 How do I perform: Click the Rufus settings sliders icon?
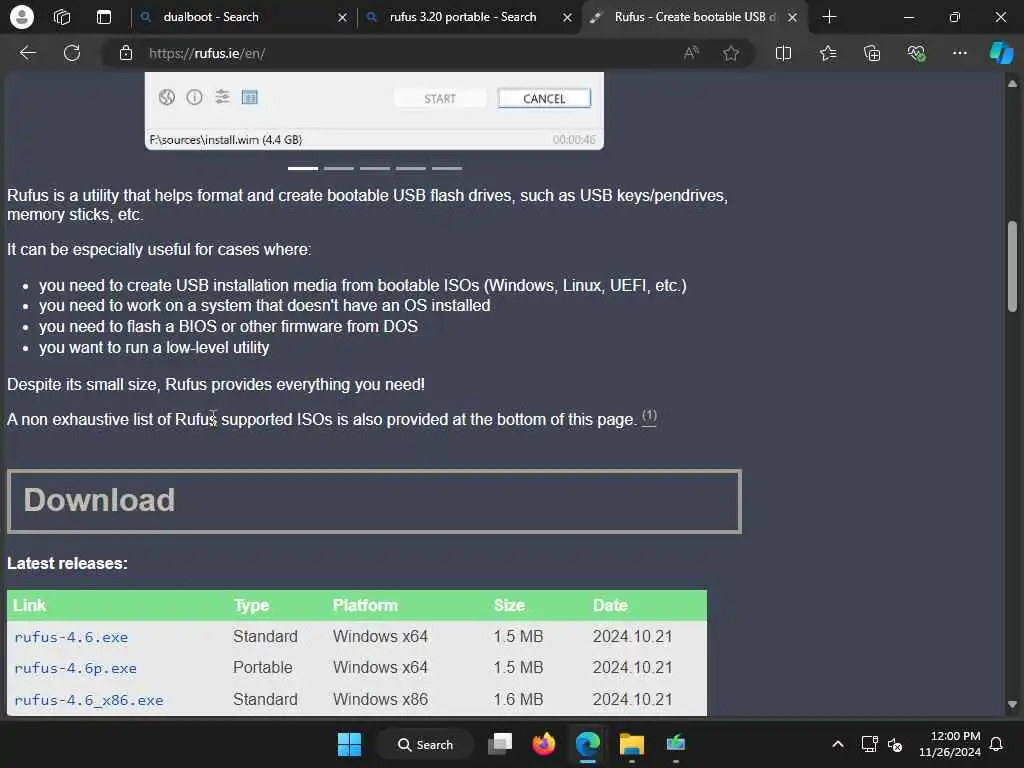[222, 97]
